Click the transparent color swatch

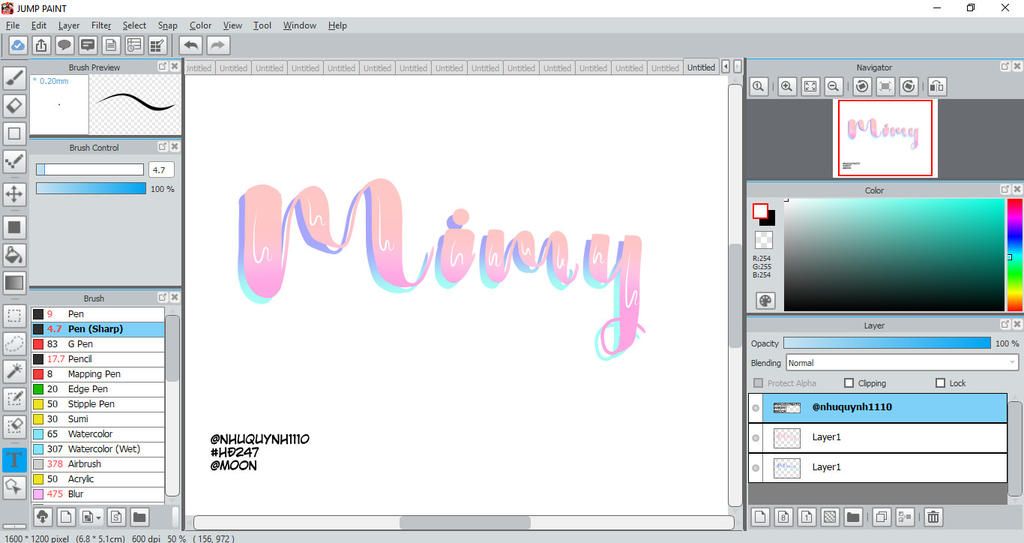click(763, 239)
